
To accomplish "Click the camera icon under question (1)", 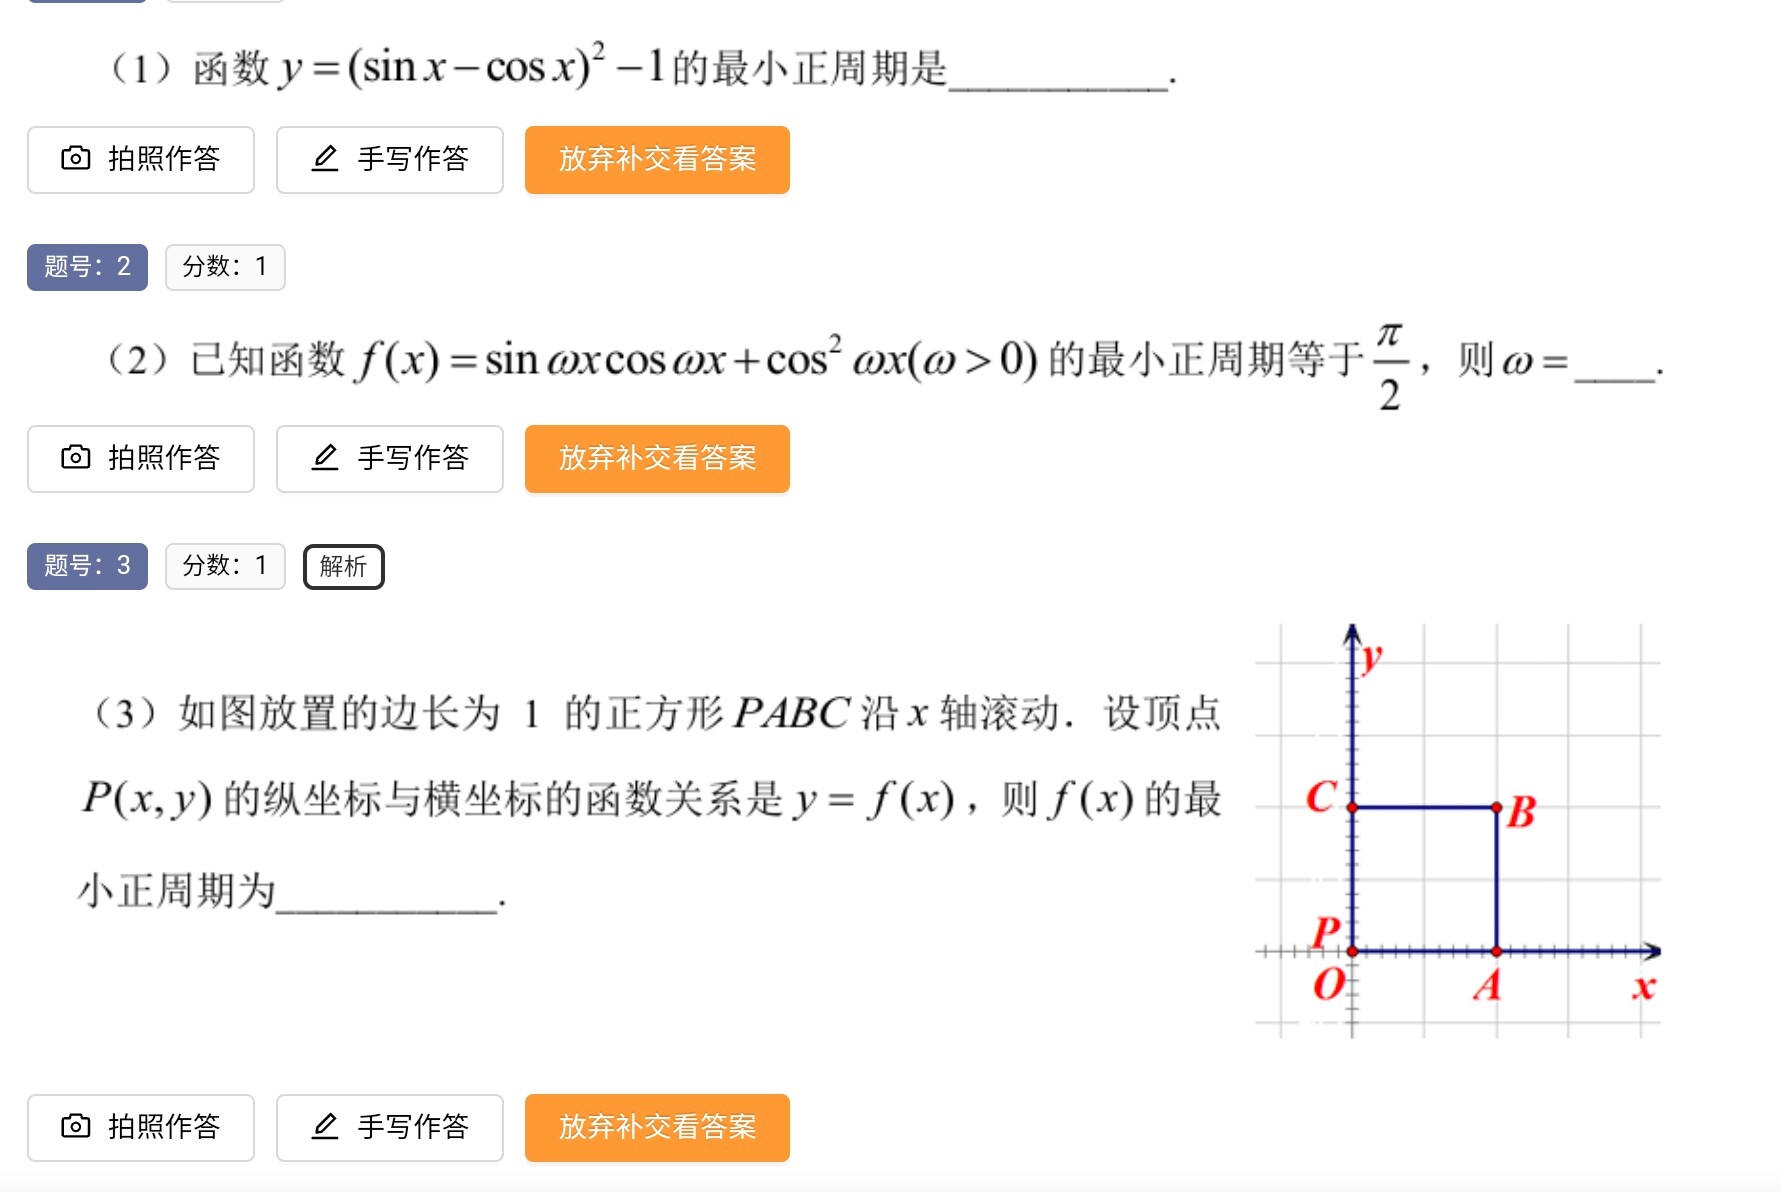I will [76, 158].
